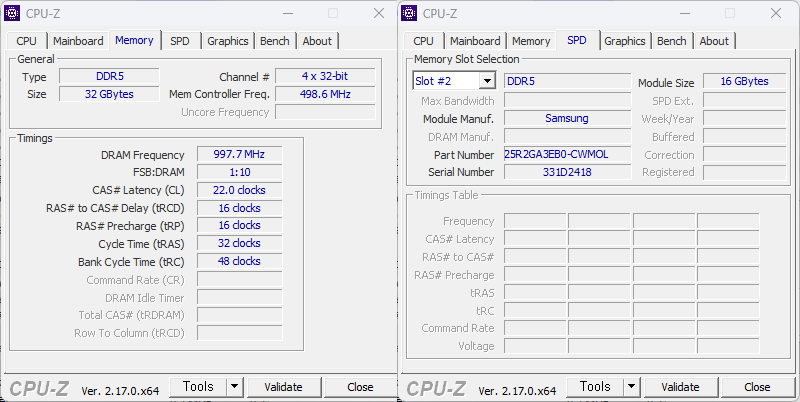800x402 pixels.
Task: Switch to CPU tab in right window
Action: [423, 41]
